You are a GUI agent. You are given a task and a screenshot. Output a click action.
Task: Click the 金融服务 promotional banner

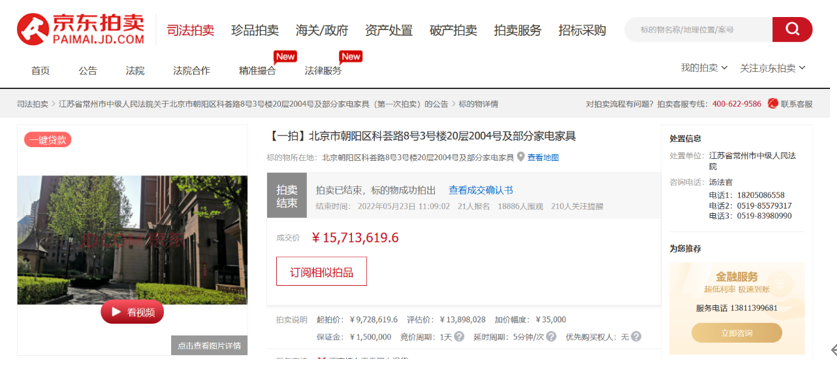[737, 308]
